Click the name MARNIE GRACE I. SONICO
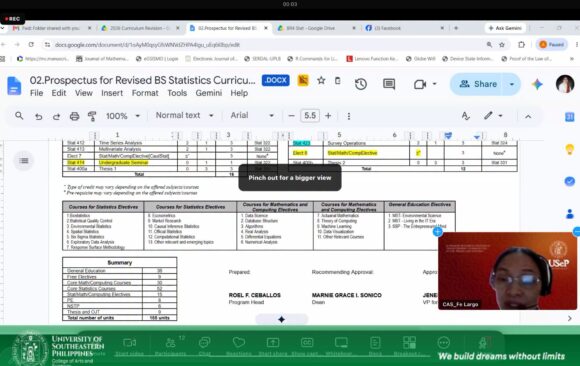The width and height of the screenshot is (580, 366). point(347,295)
